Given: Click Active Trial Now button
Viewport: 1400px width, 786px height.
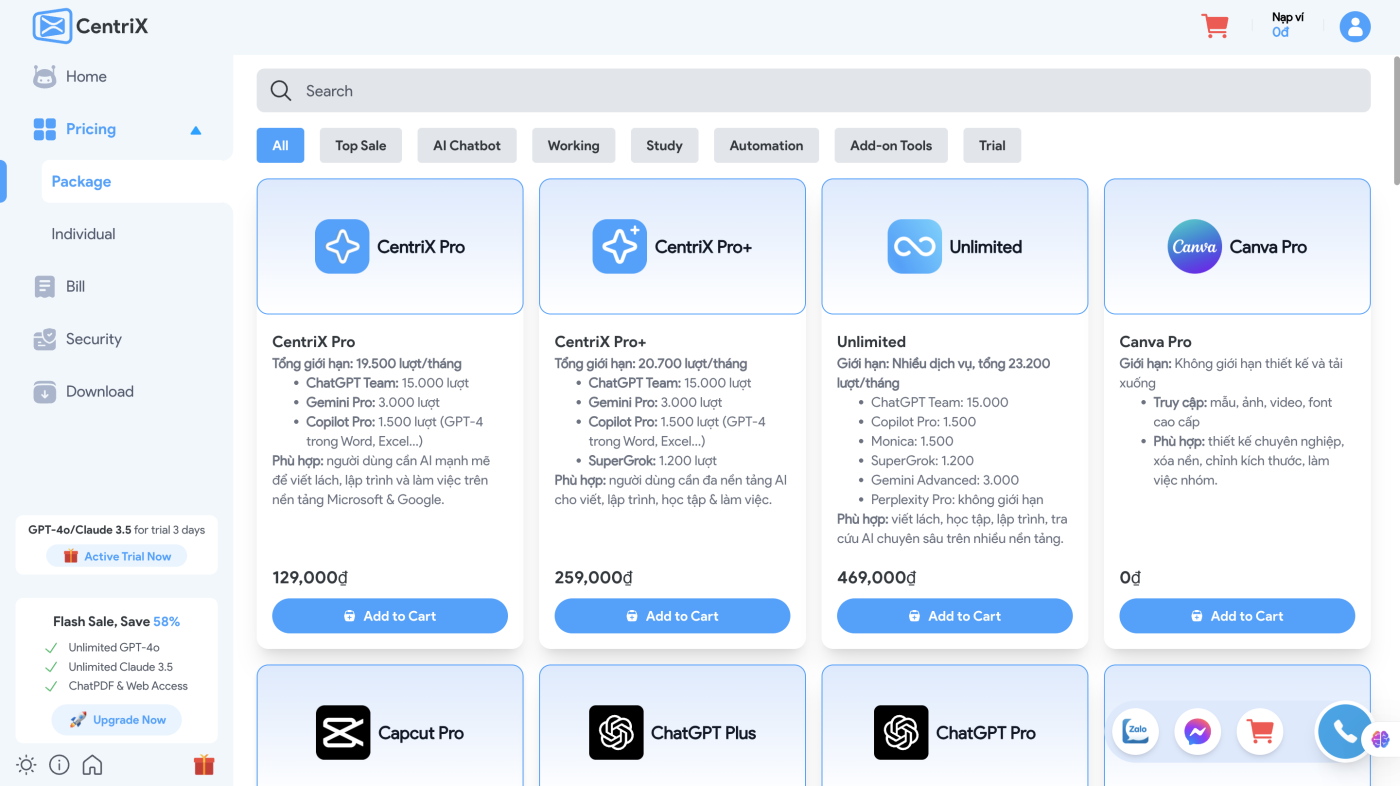Looking at the screenshot, I should [117, 556].
